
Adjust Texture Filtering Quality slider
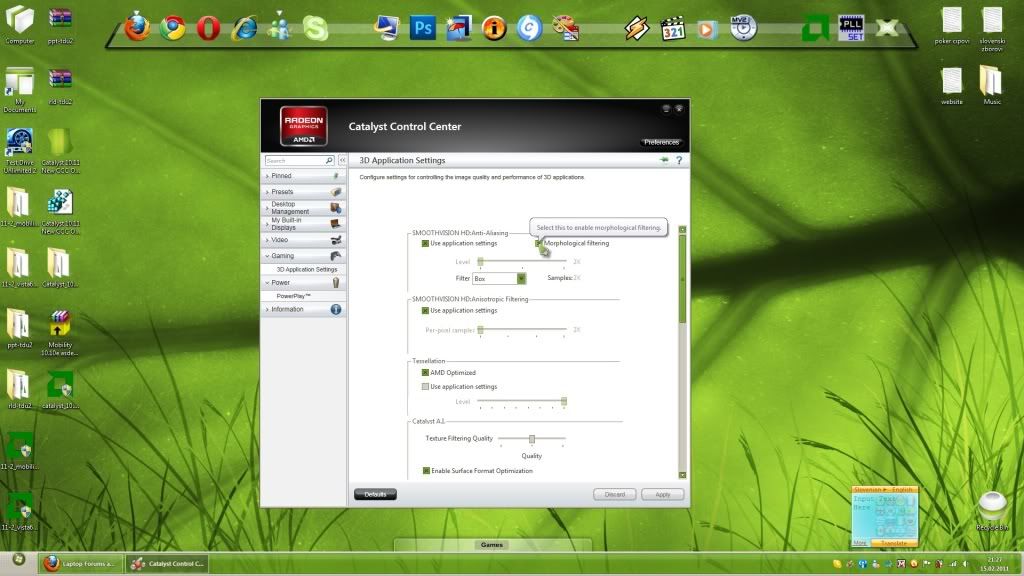532,439
